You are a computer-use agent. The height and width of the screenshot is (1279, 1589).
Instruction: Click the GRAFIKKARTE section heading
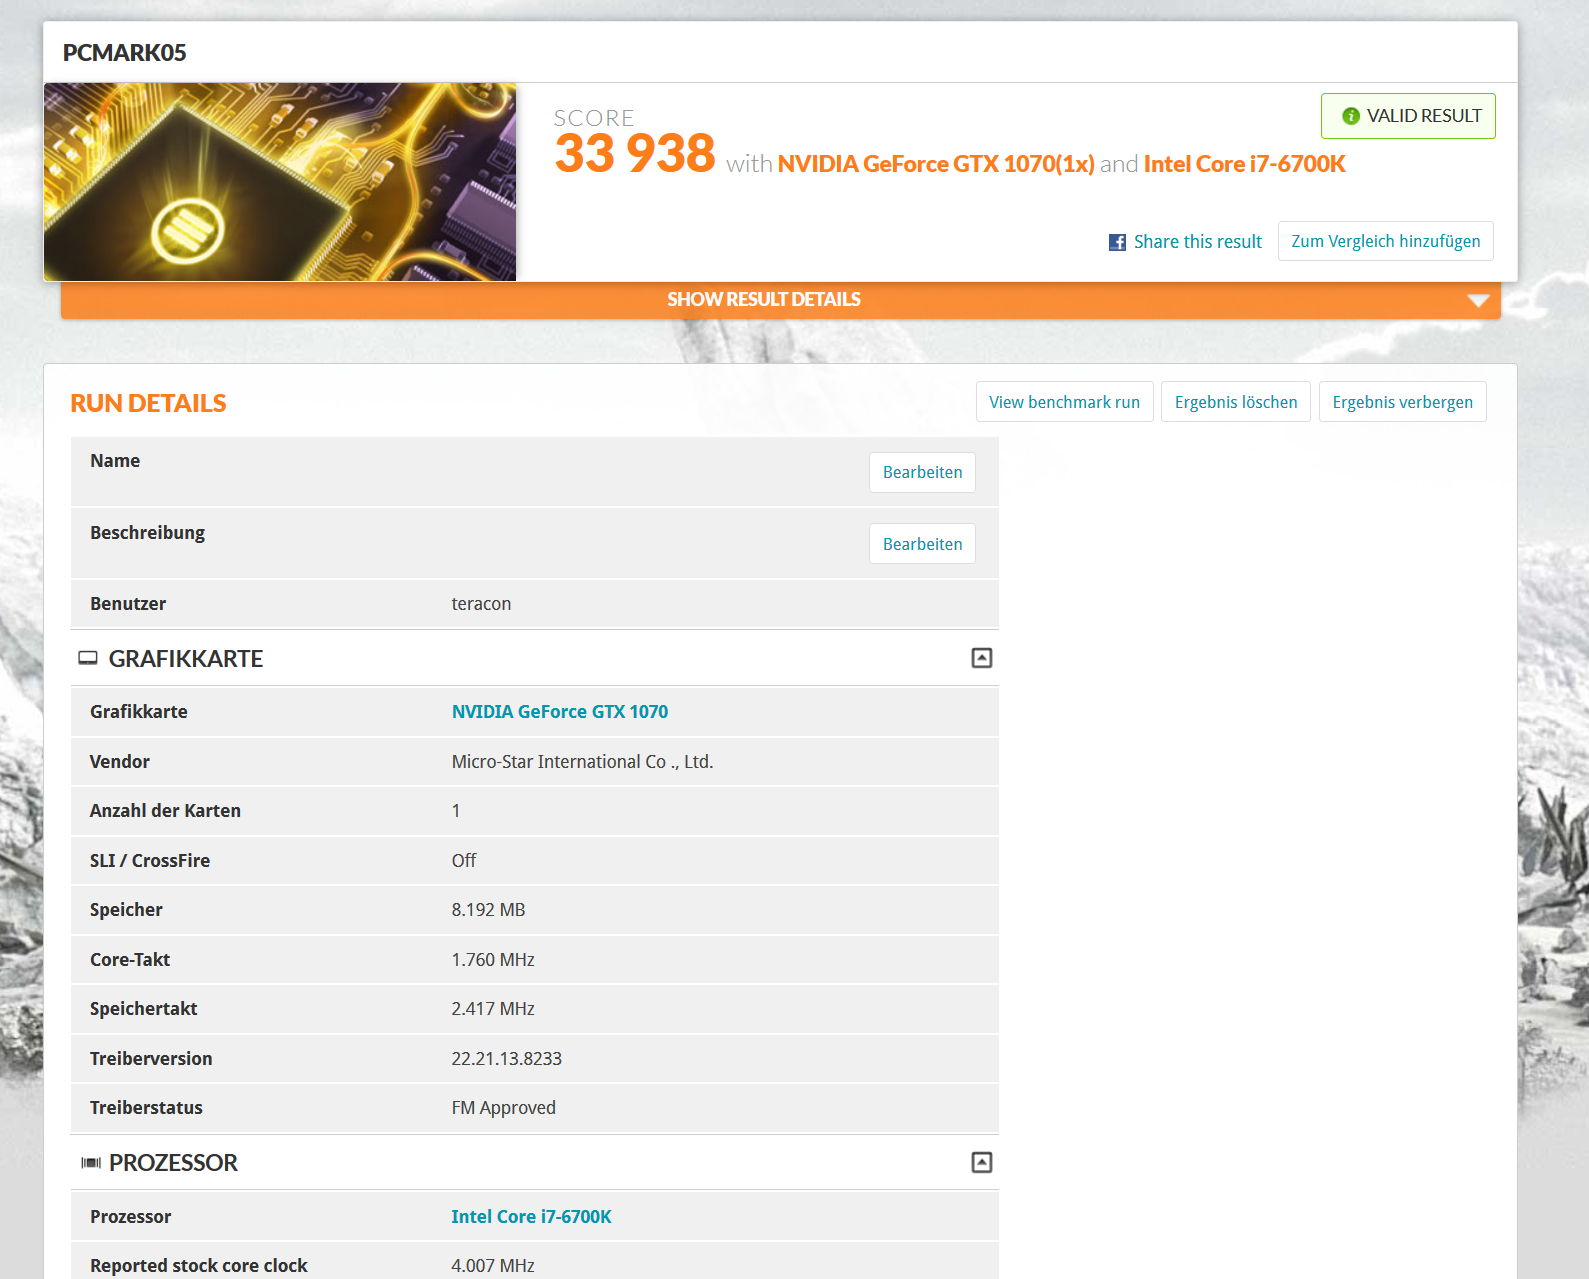point(186,659)
